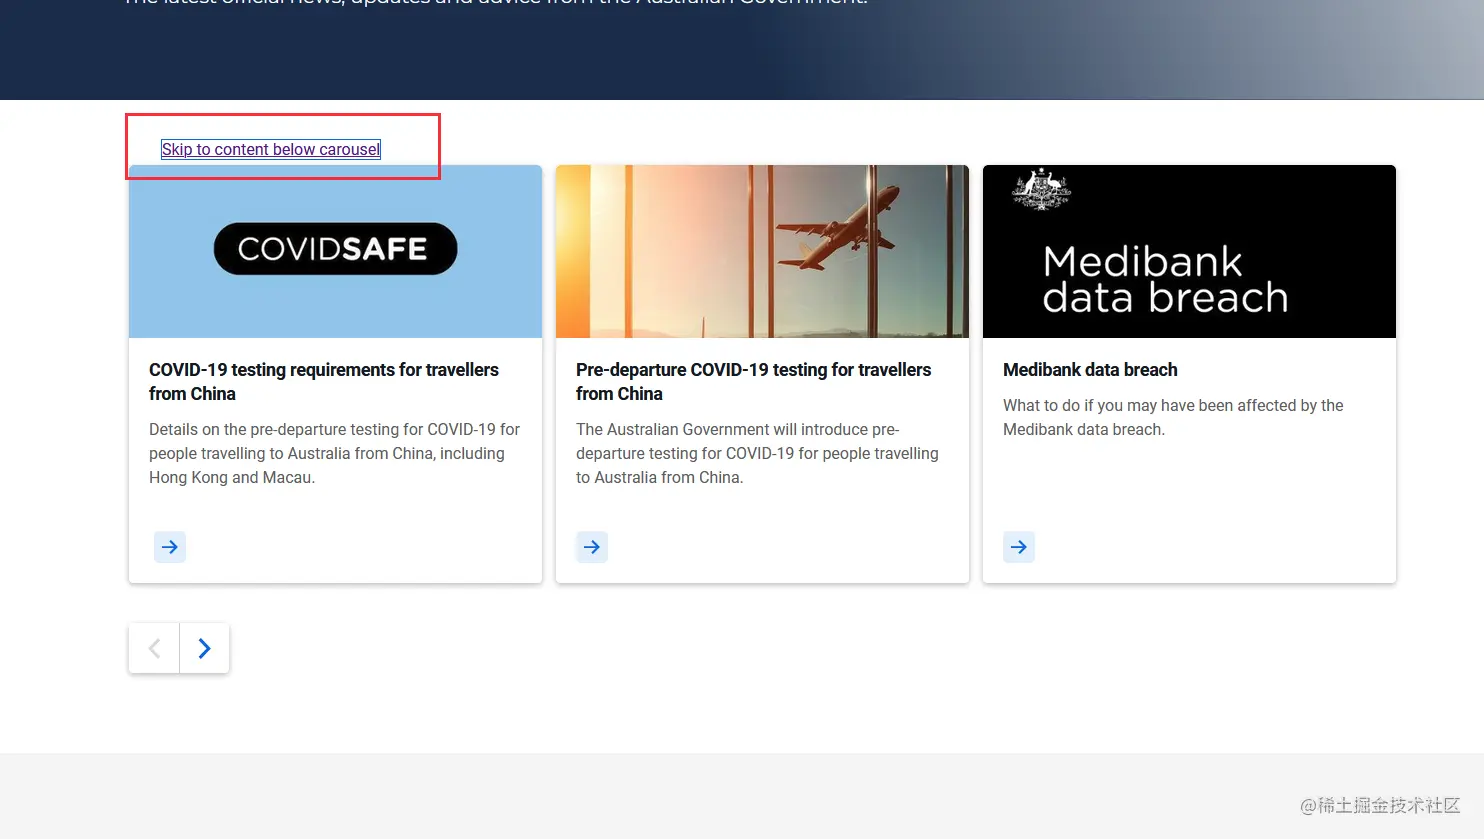
Task: Open the arrow icon on Medibank data breach card
Action: pos(1019,547)
